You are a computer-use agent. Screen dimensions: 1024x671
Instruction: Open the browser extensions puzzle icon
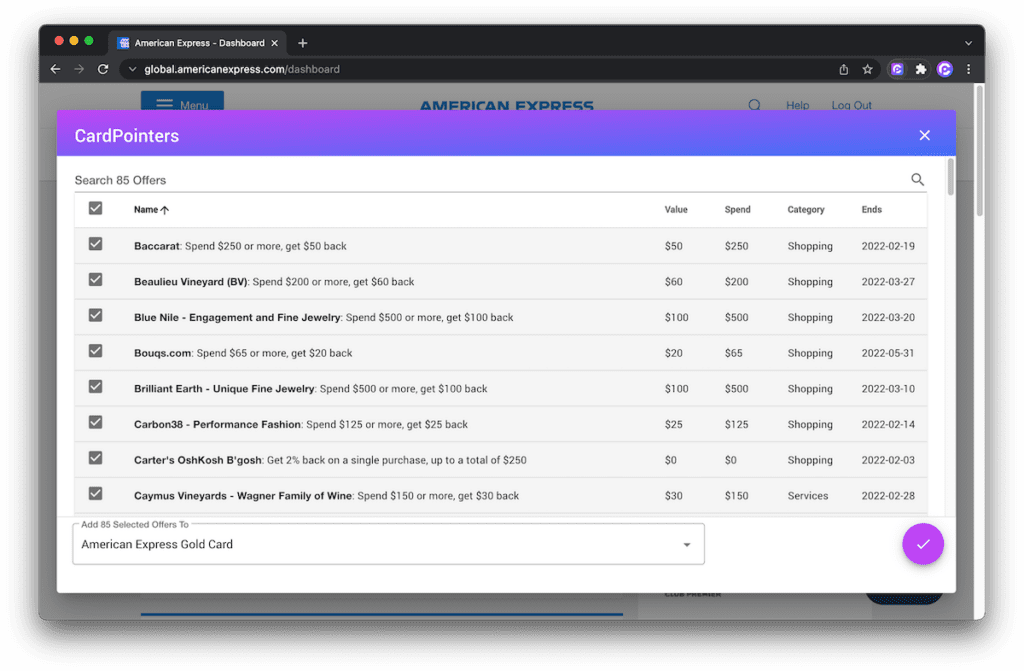tap(921, 69)
